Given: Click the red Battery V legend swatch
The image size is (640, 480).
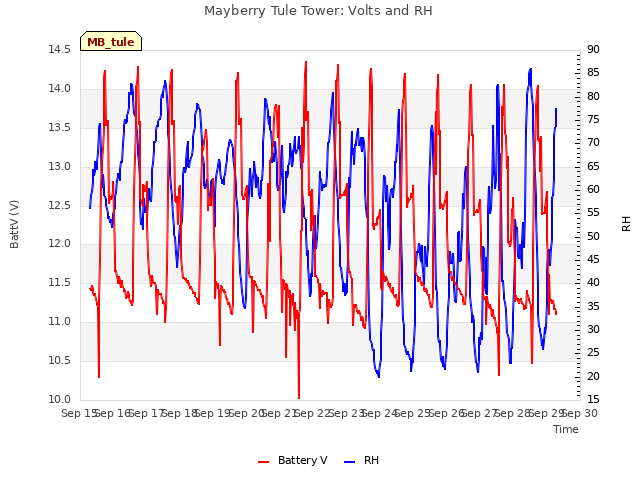Looking at the screenshot, I should point(264,462).
